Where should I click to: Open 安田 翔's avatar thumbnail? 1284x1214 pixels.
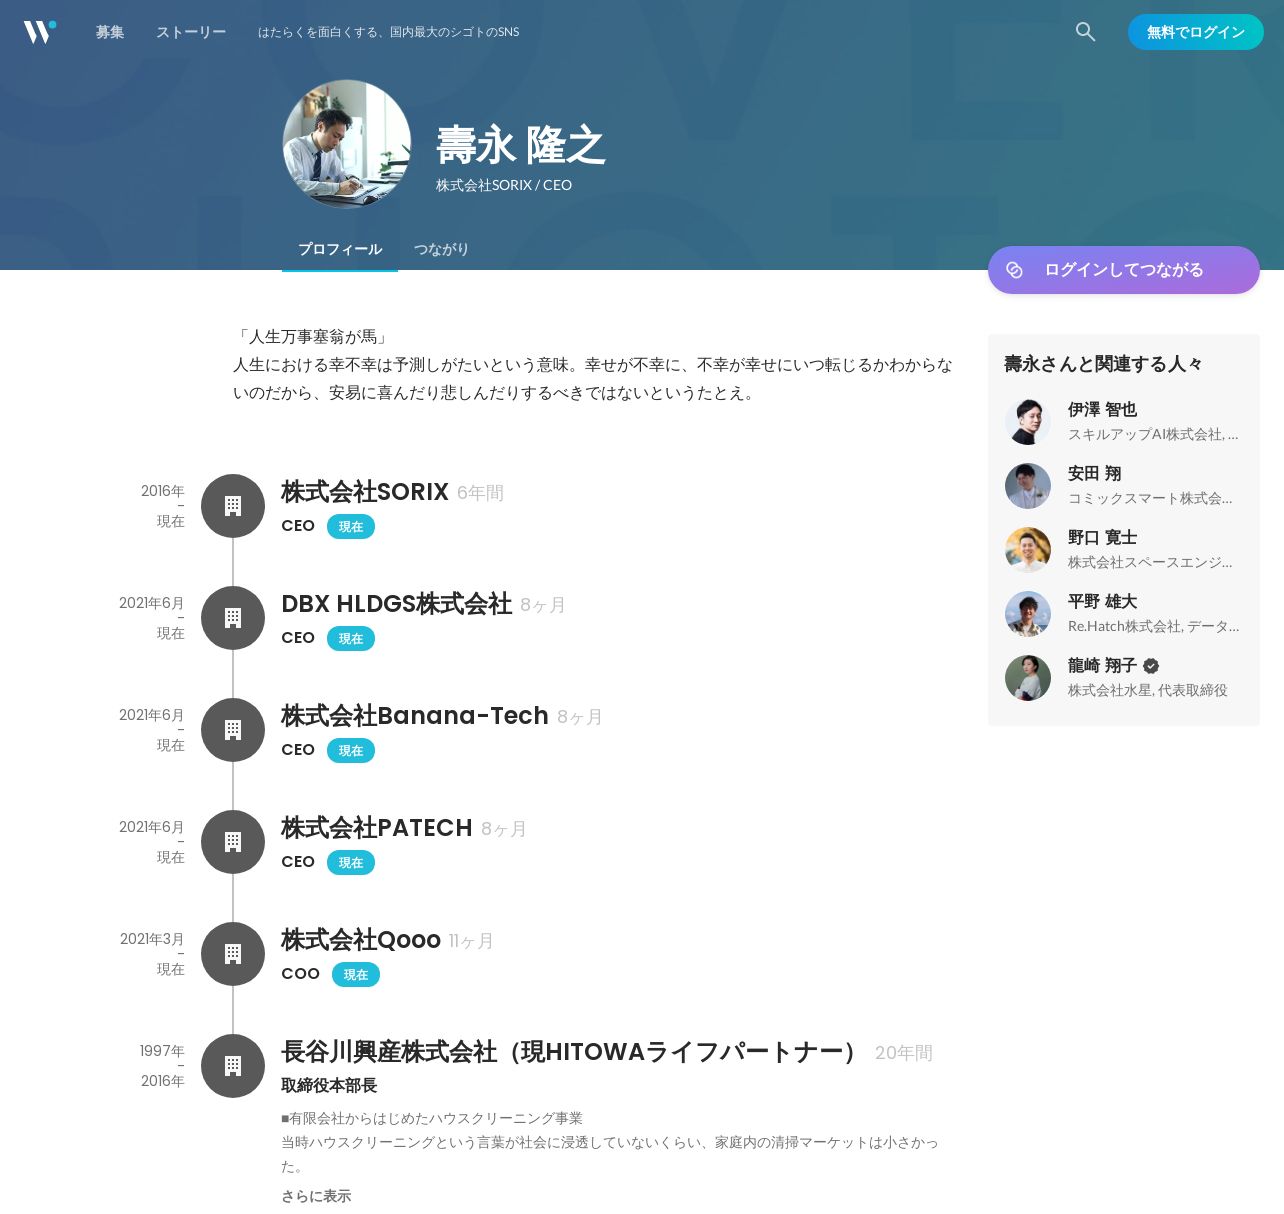point(1028,486)
